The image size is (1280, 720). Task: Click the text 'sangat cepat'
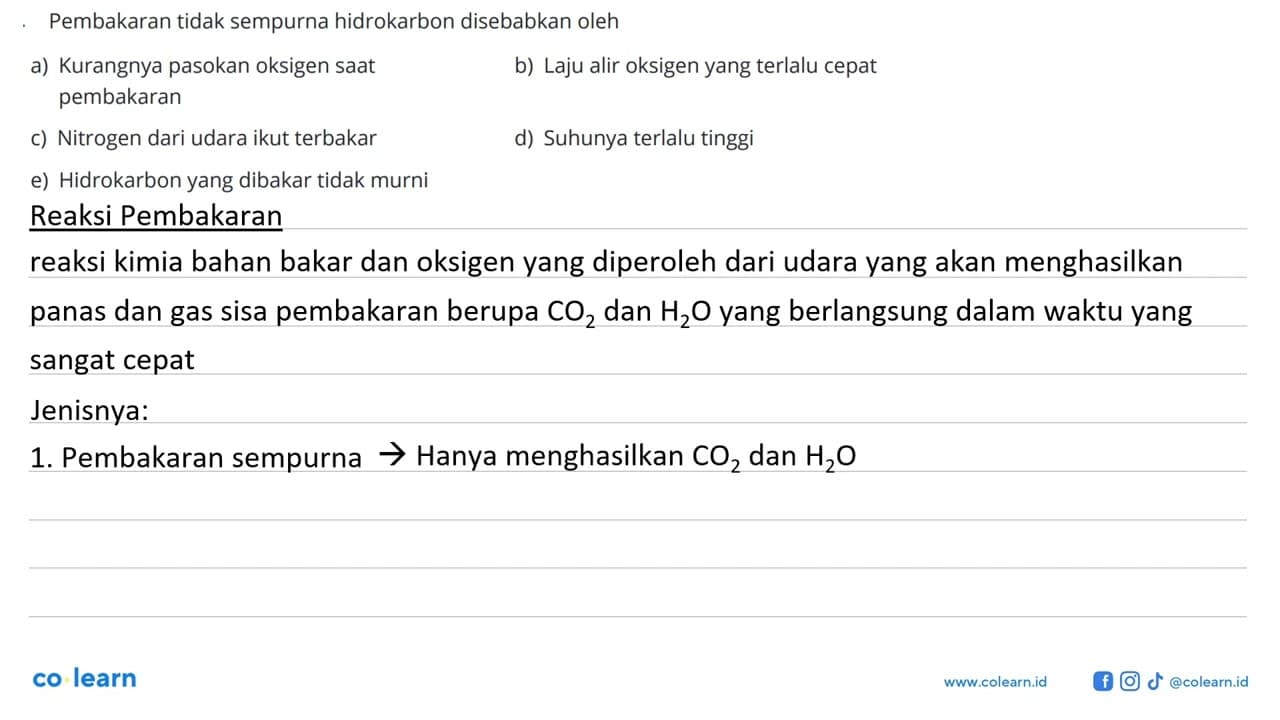click(112, 360)
